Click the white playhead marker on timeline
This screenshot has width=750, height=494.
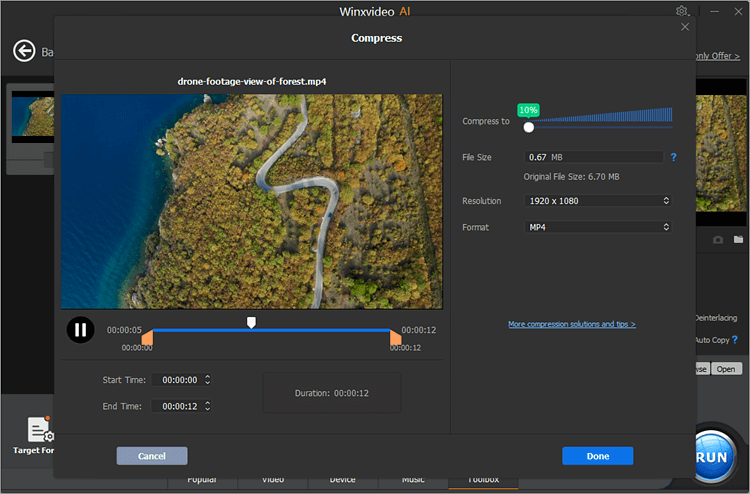point(251,322)
